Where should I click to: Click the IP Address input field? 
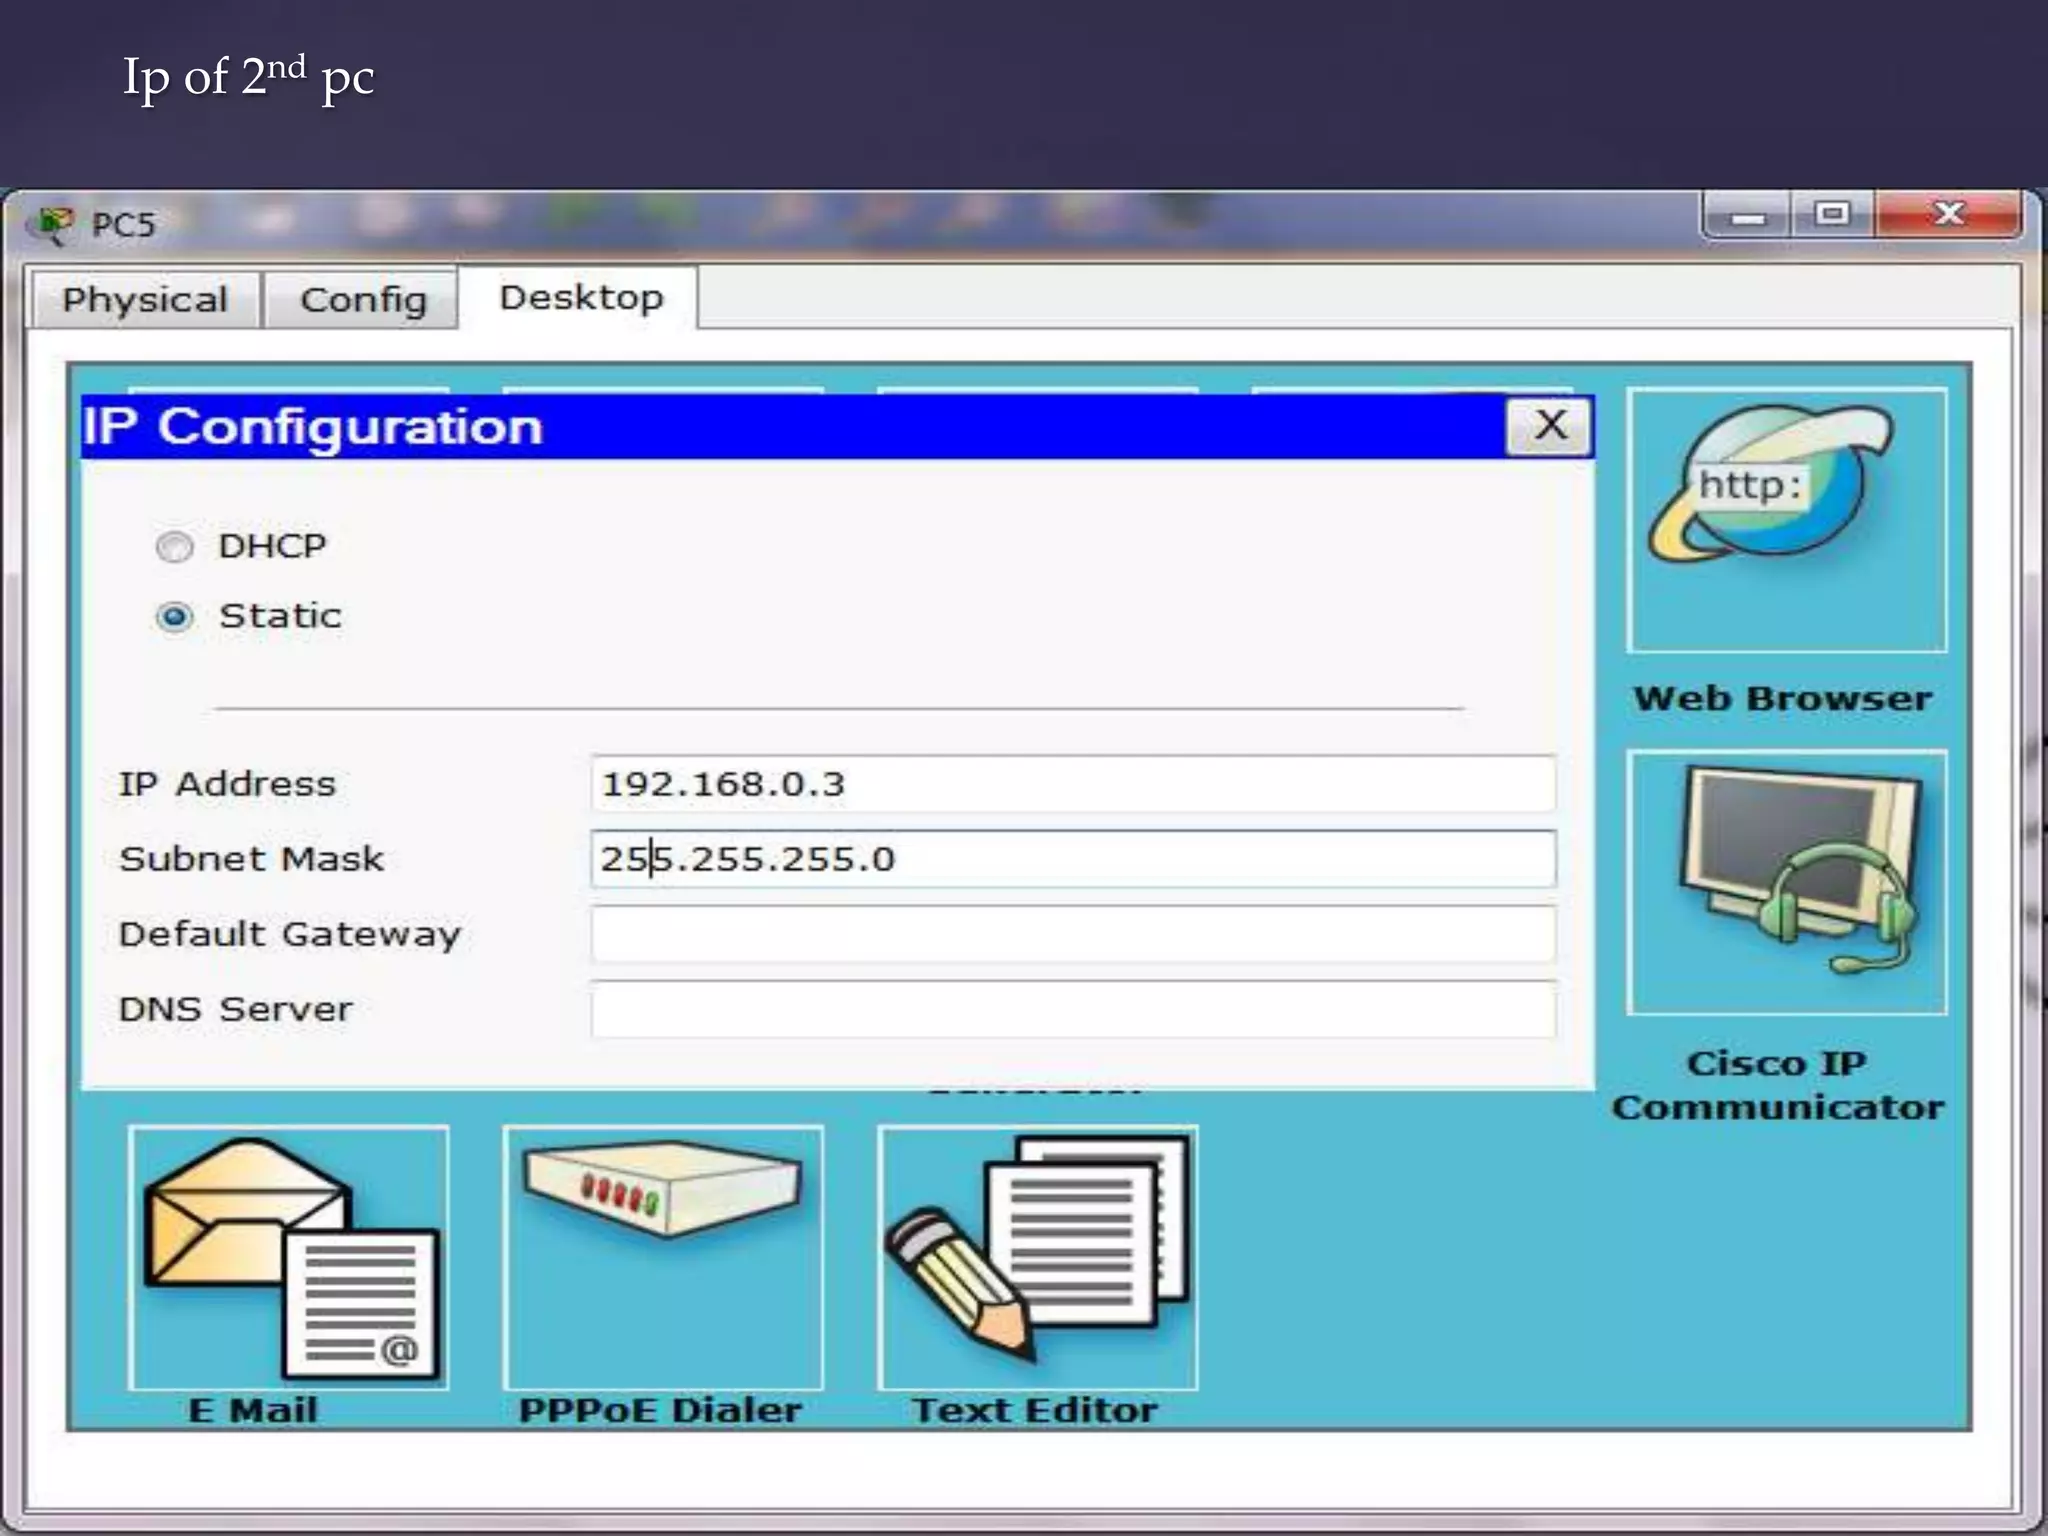click(x=1072, y=784)
